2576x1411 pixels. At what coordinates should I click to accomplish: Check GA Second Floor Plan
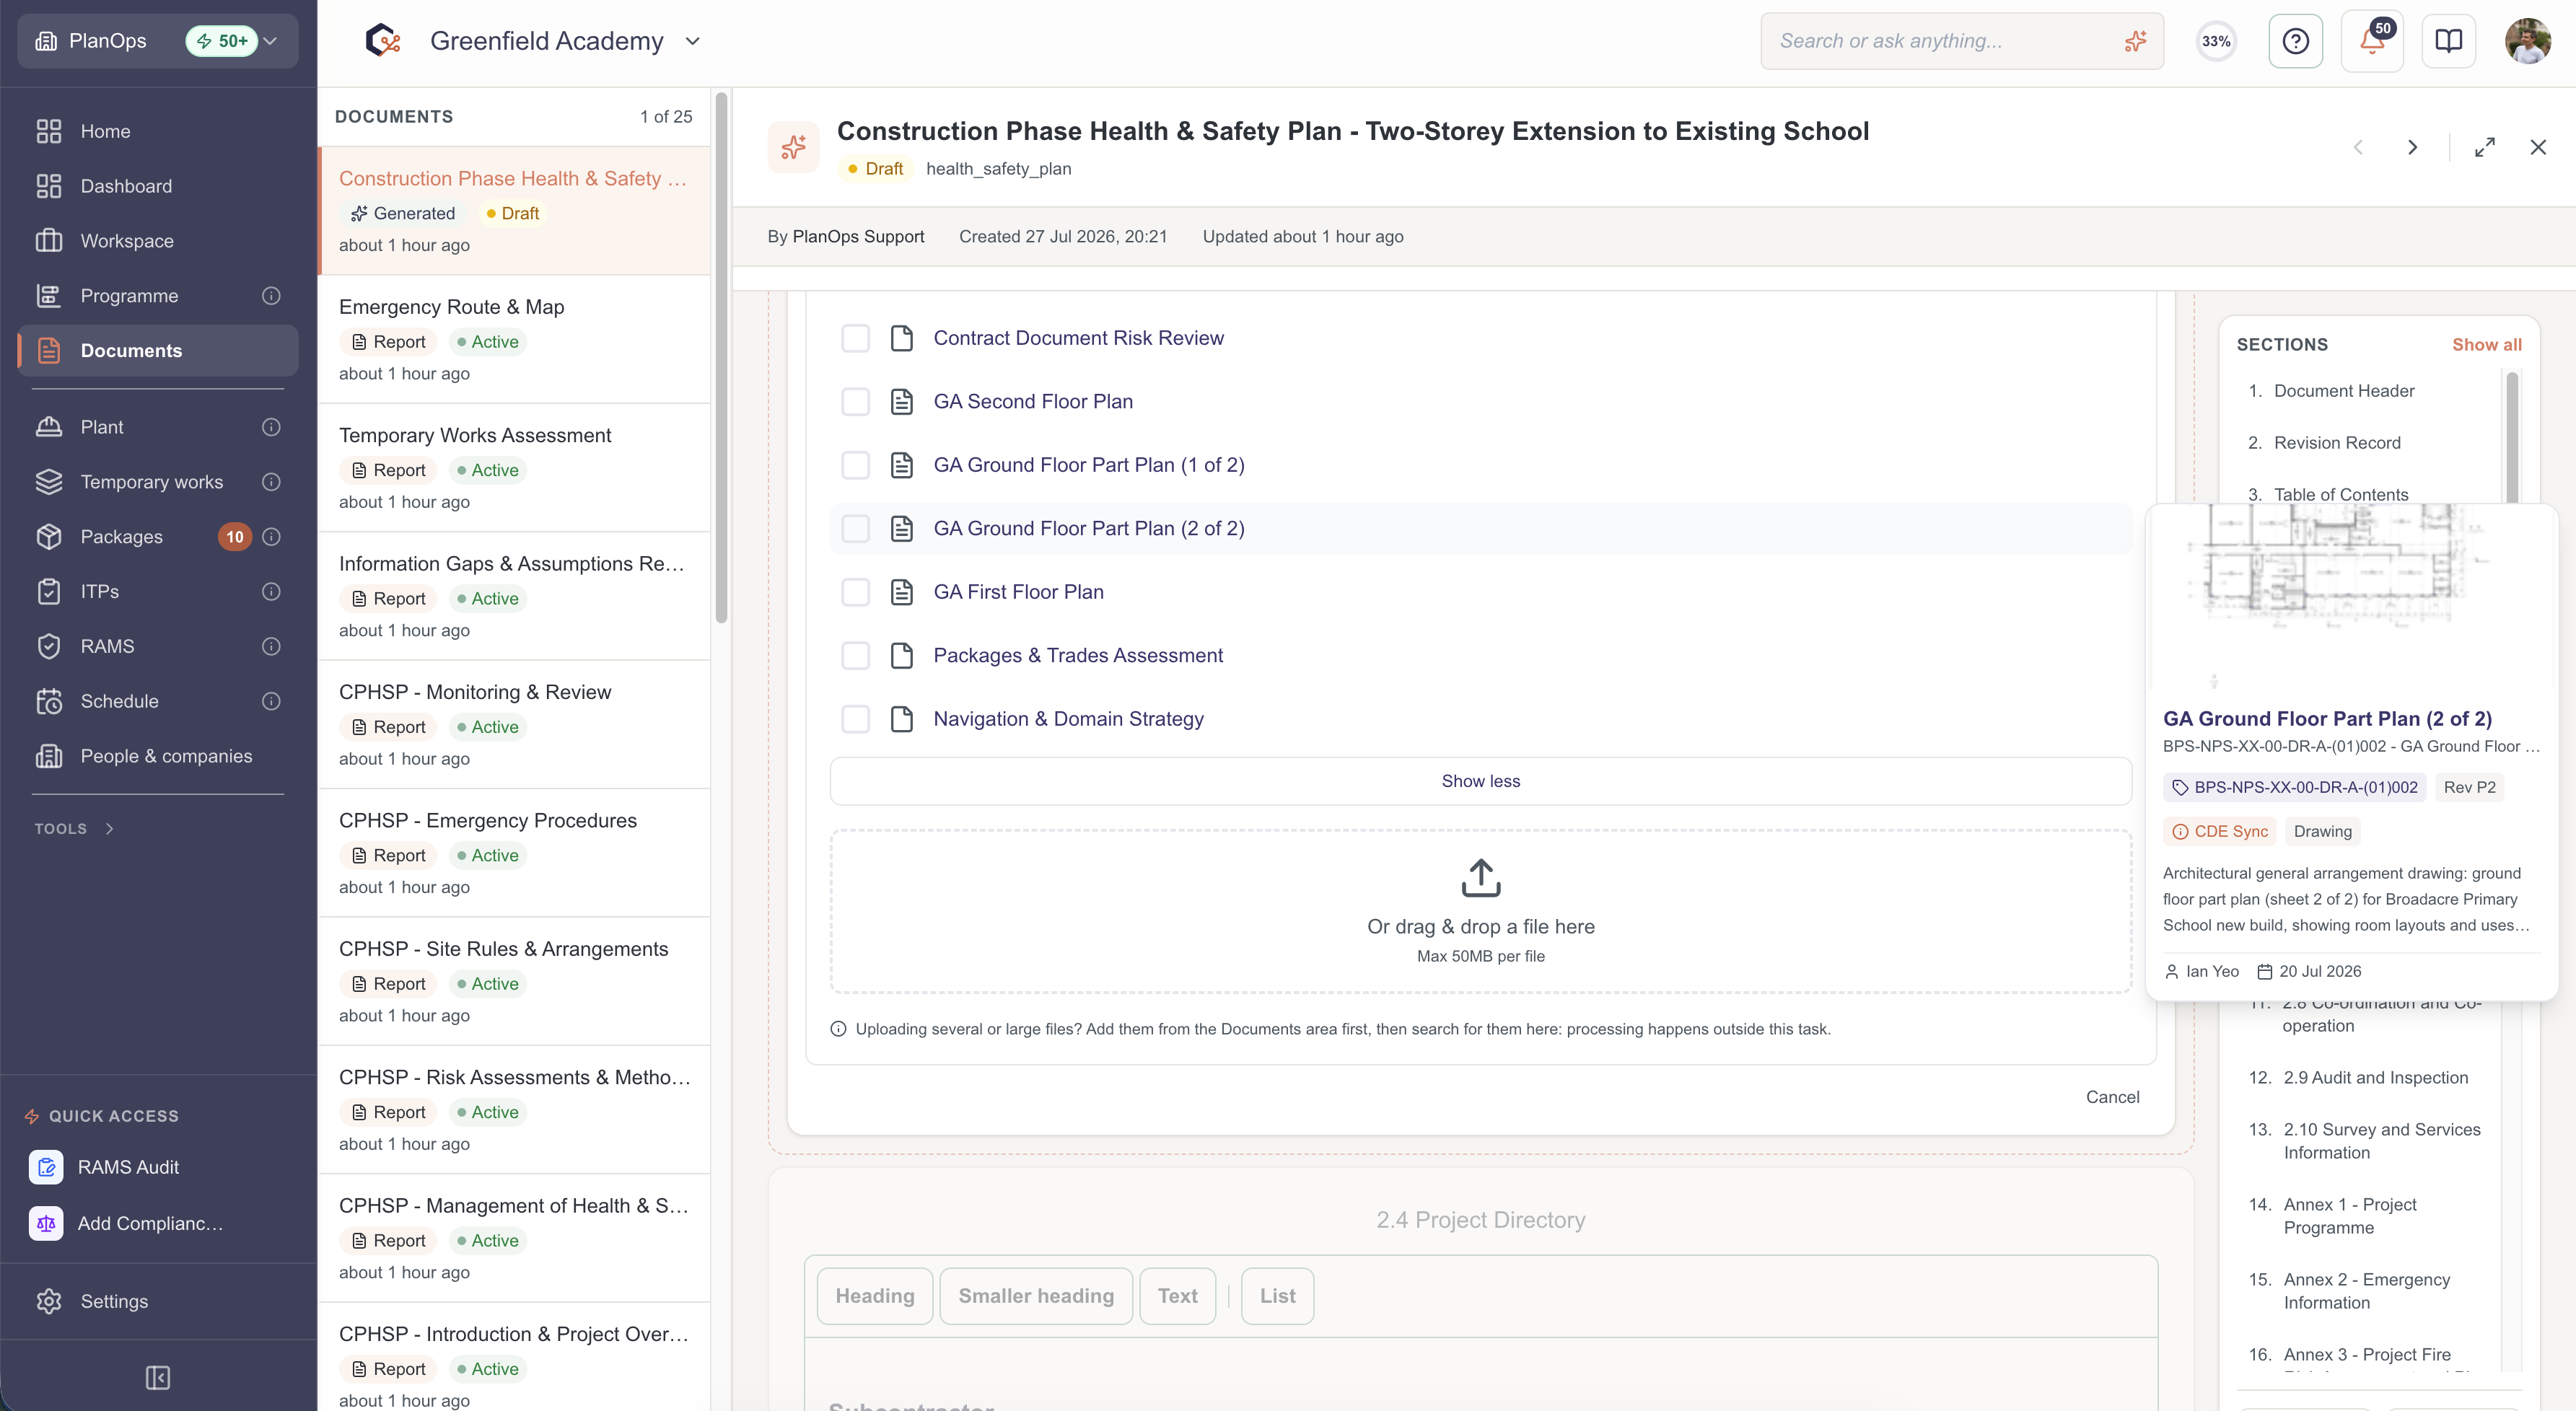855,402
